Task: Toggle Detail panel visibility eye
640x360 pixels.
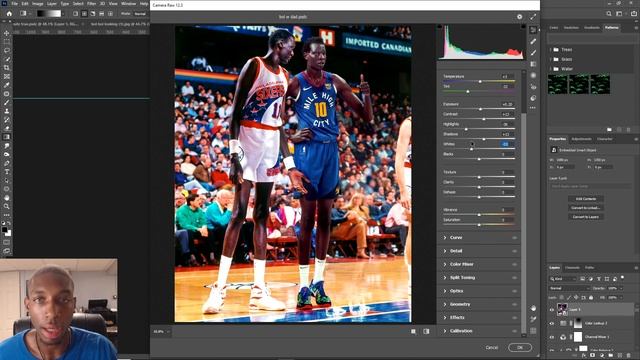Action: pyautogui.click(x=514, y=251)
